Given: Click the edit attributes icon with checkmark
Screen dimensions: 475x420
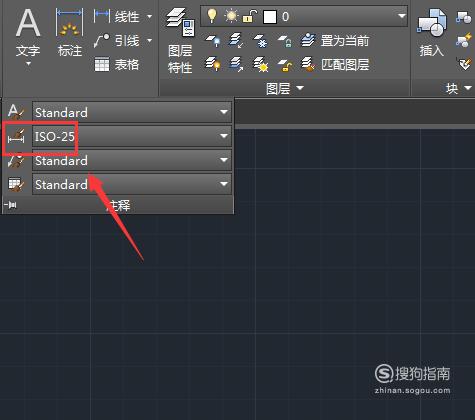Looking at the screenshot, I should pyautogui.click(x=464, y=63).
